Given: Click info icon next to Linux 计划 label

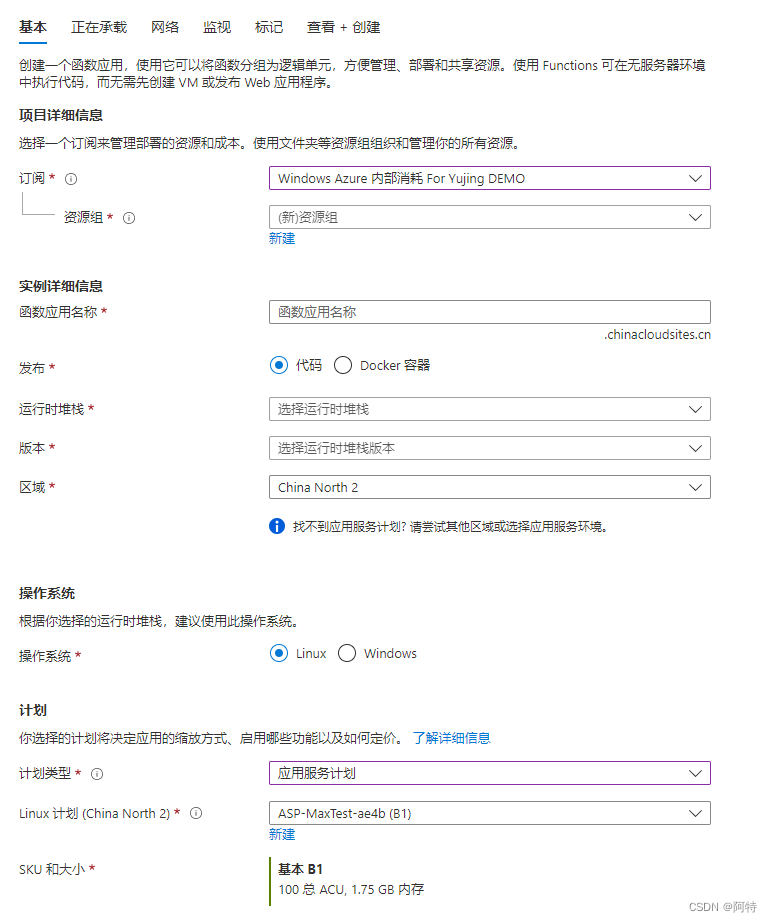Looking at the screenshot, I should pos(196,813).
